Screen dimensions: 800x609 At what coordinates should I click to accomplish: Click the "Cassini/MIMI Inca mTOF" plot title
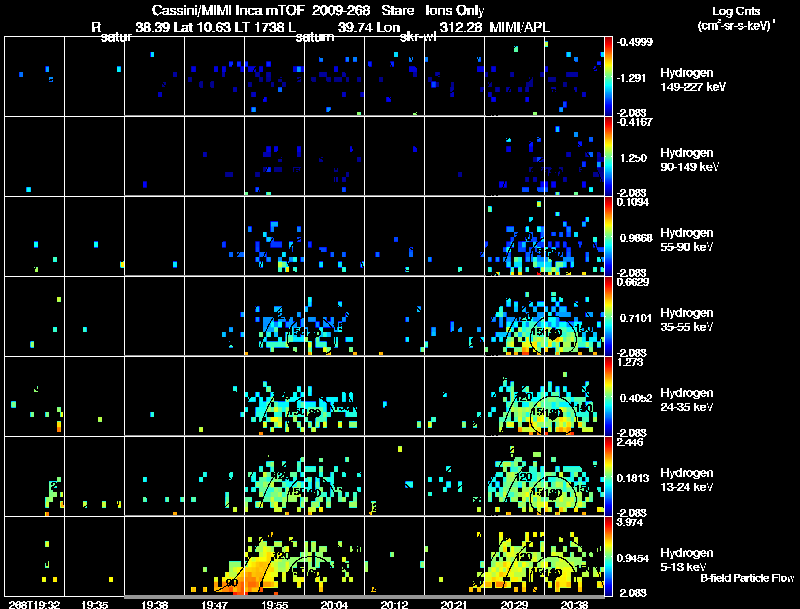click(228, 10)
